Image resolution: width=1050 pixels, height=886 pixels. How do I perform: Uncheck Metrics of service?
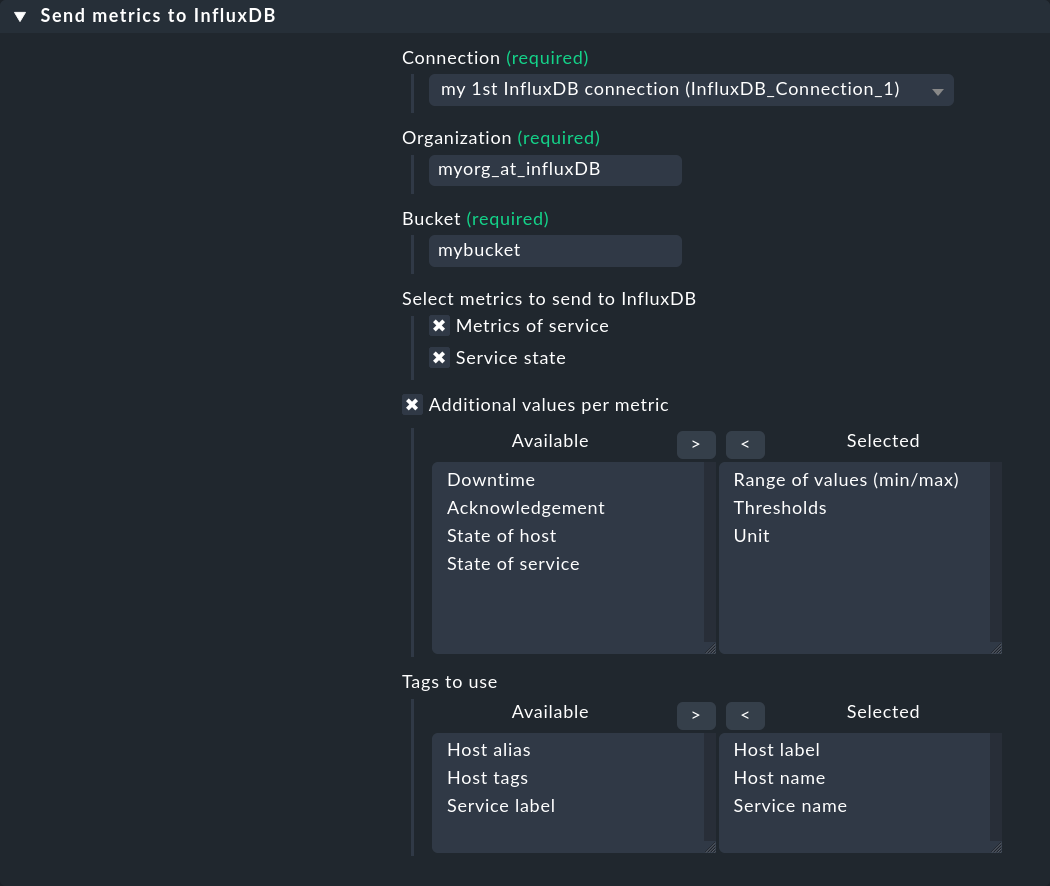tap(439, 325)
